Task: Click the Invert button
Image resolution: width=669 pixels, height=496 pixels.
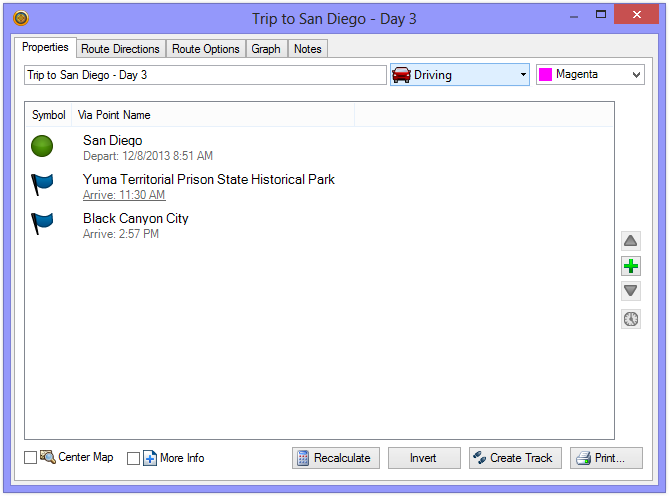Action: click(424, 458)
